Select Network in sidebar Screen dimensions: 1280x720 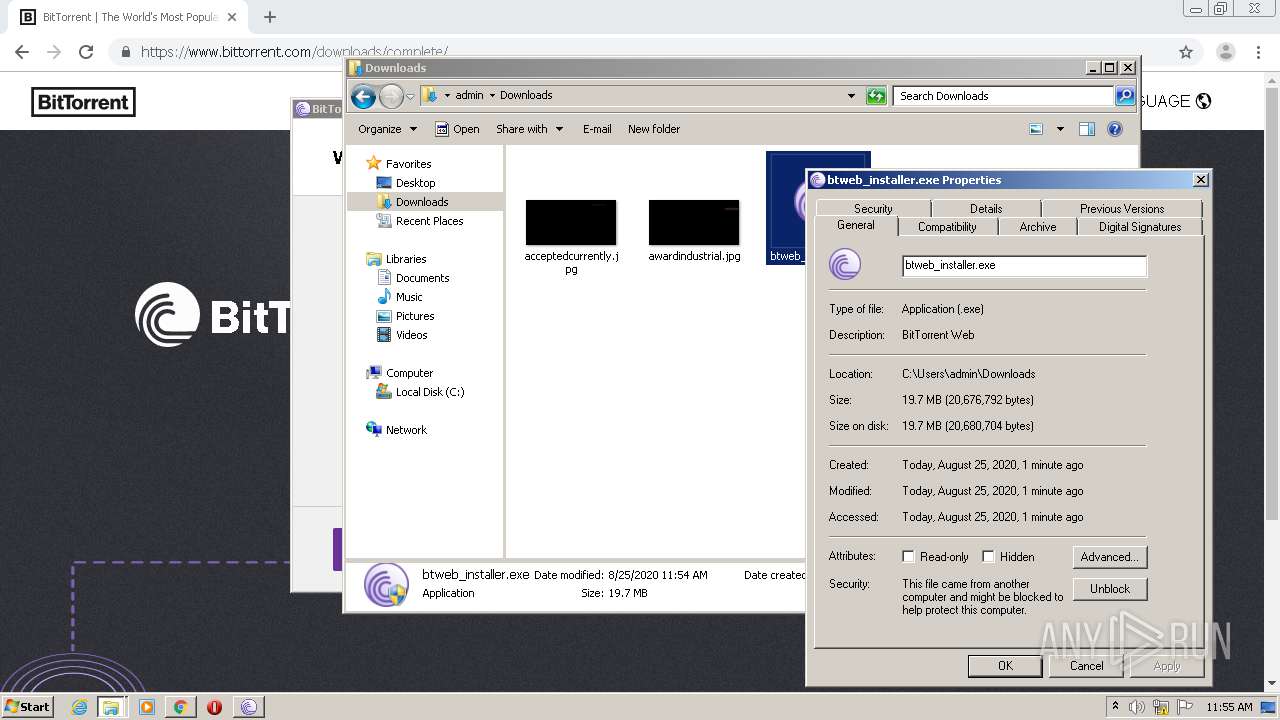coord(406,430)
